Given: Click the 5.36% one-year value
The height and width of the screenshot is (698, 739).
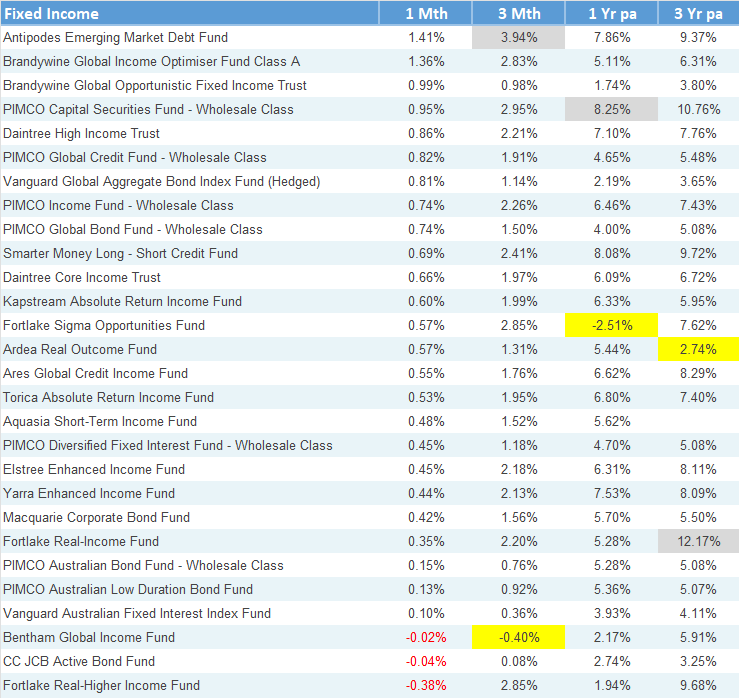Looking at the screenshot, I should click(x=612, y=590).
